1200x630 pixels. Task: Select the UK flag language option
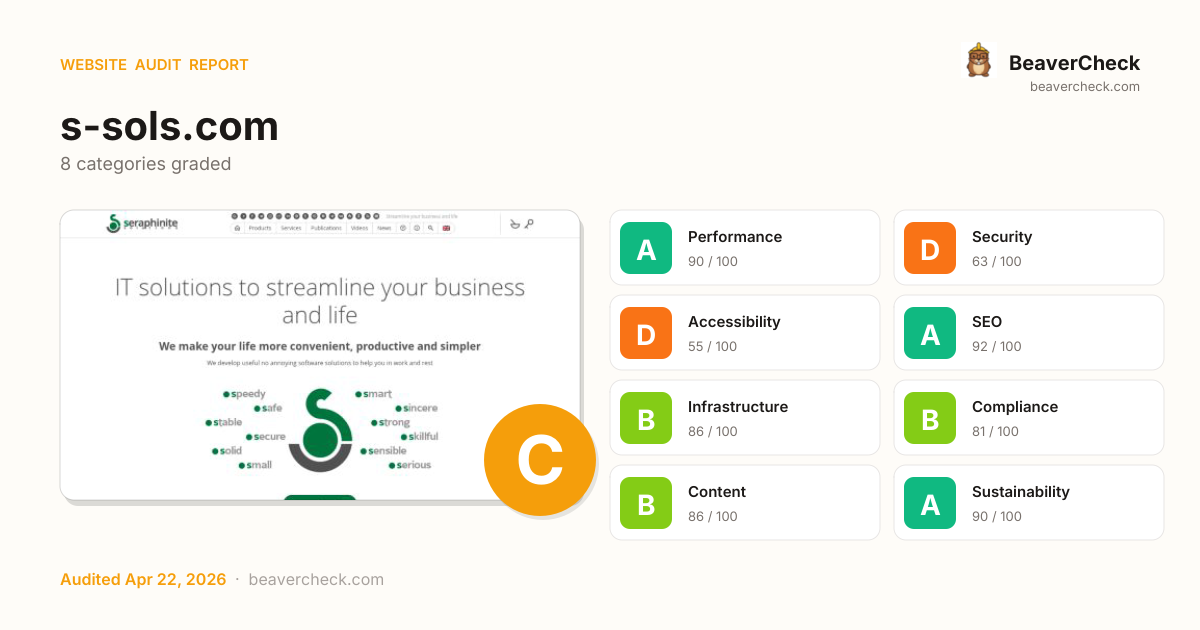point(446,228)
